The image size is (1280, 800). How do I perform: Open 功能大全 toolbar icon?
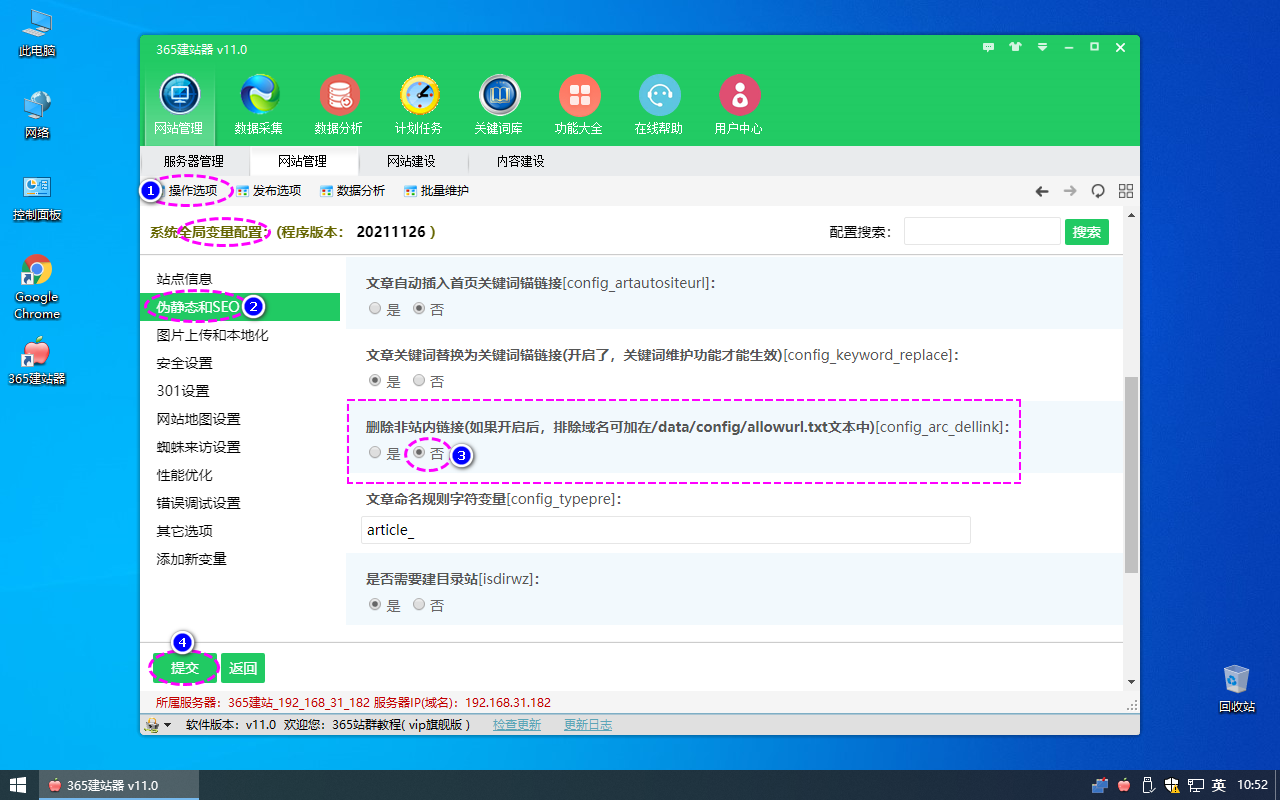click(x=579, y=105)
